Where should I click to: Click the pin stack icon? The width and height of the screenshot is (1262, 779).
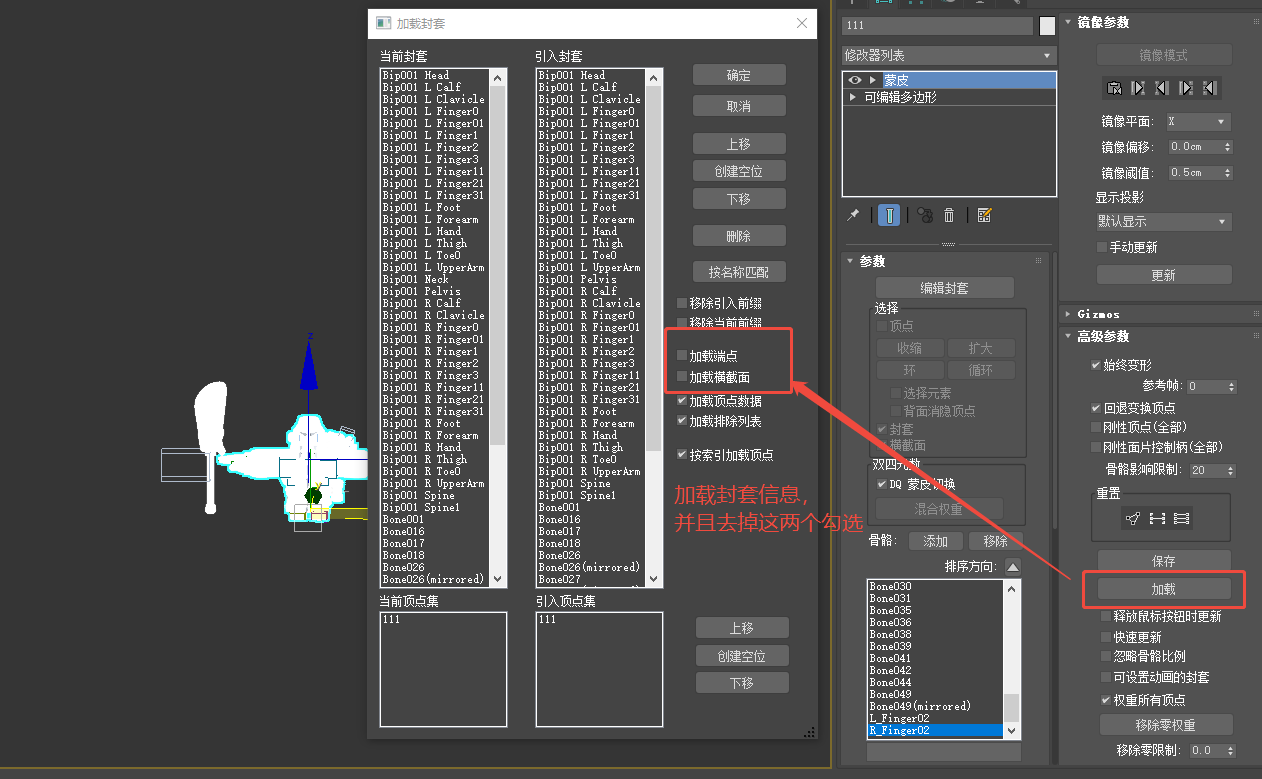[x=853, y=215]
